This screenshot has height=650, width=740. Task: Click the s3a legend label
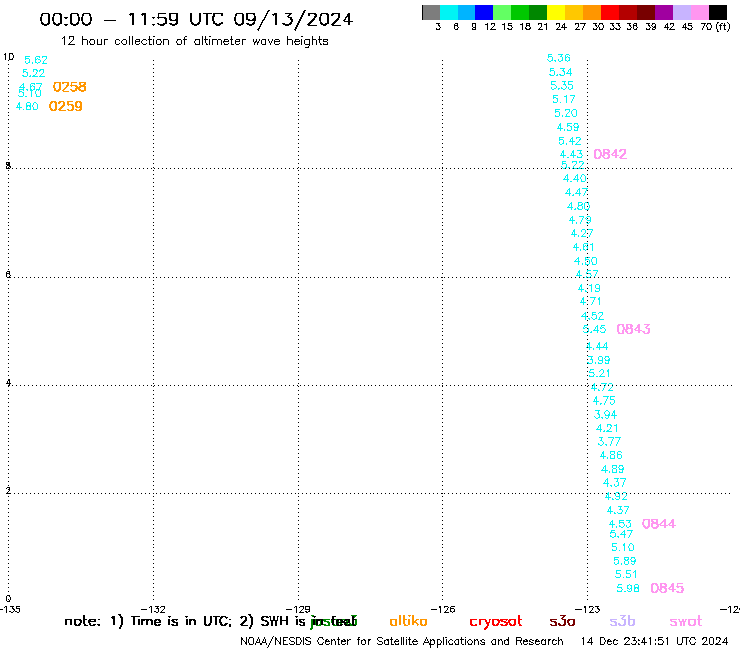click(562, 621)
